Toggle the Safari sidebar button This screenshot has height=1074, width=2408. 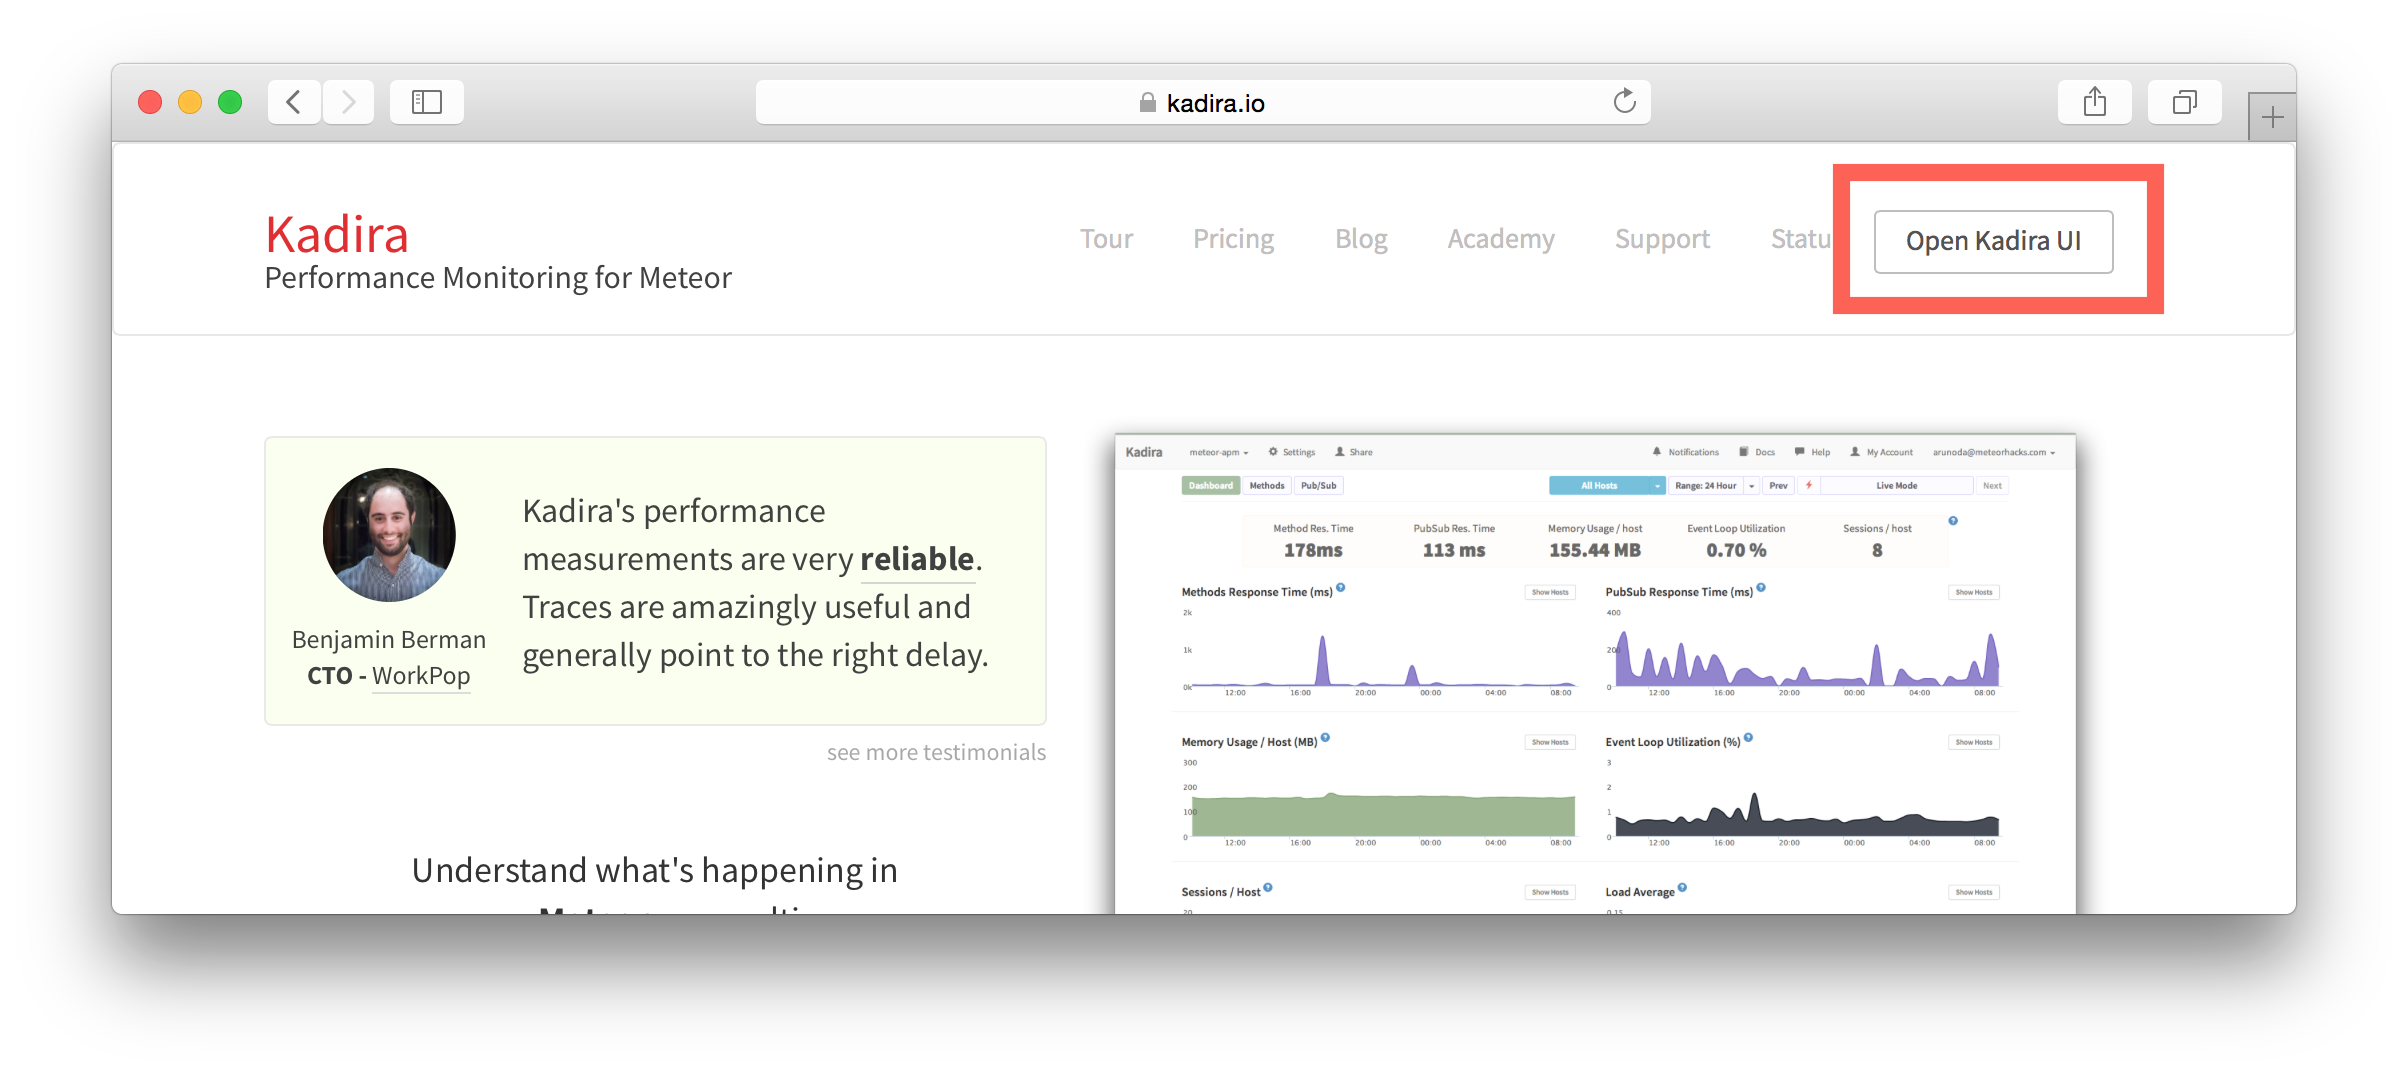click(x=427, y=102)
